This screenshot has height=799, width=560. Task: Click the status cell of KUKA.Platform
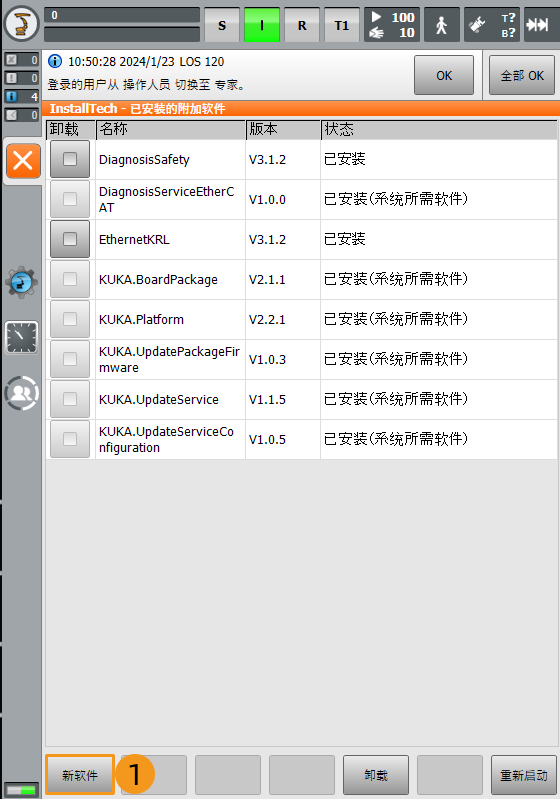coord(439,319)
